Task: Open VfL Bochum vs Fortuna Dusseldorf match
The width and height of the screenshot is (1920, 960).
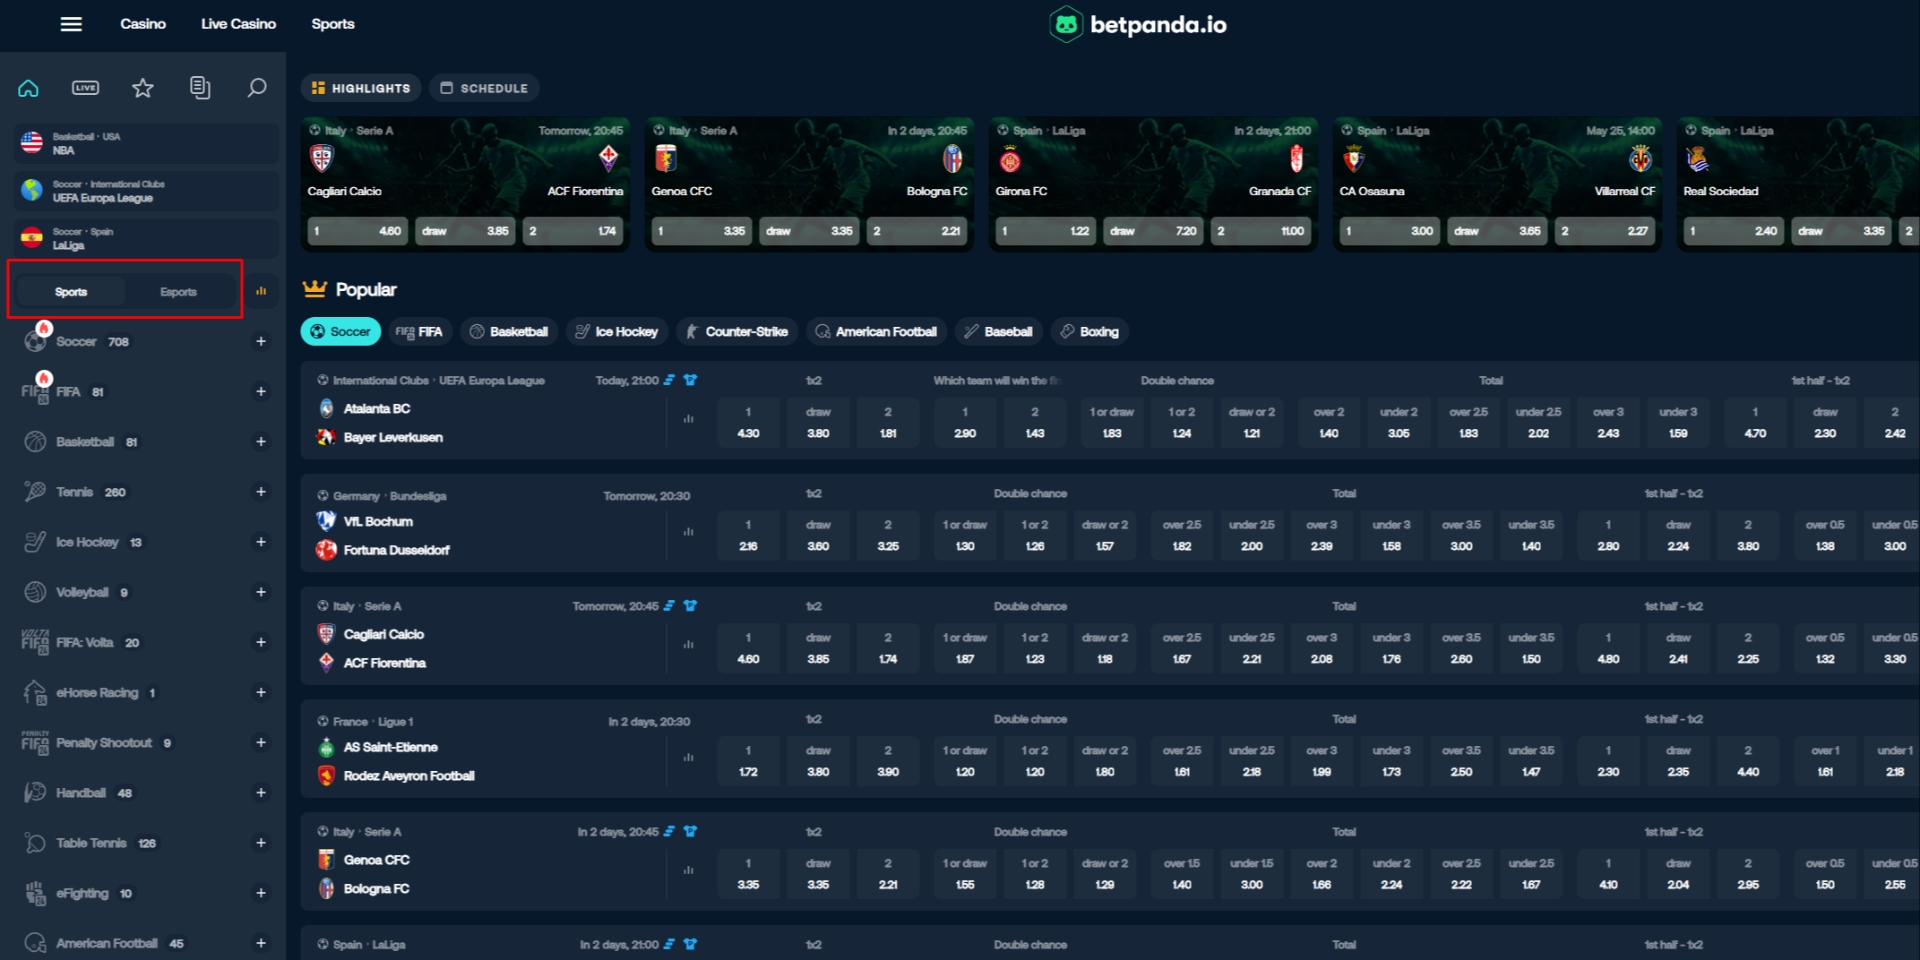Action: [x=396, y=536]
